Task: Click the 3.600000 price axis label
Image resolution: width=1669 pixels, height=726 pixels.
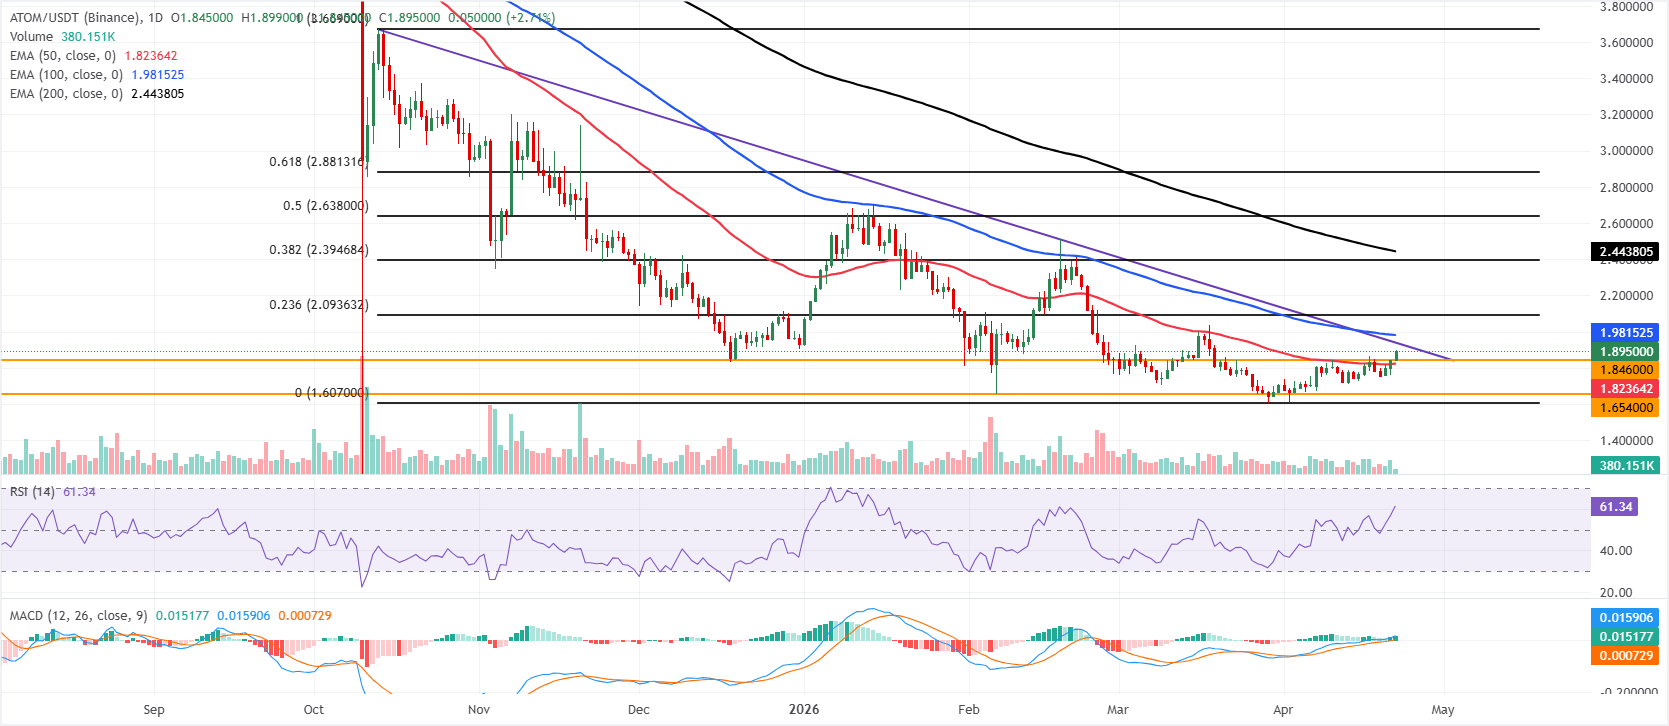Action: 1626,43
